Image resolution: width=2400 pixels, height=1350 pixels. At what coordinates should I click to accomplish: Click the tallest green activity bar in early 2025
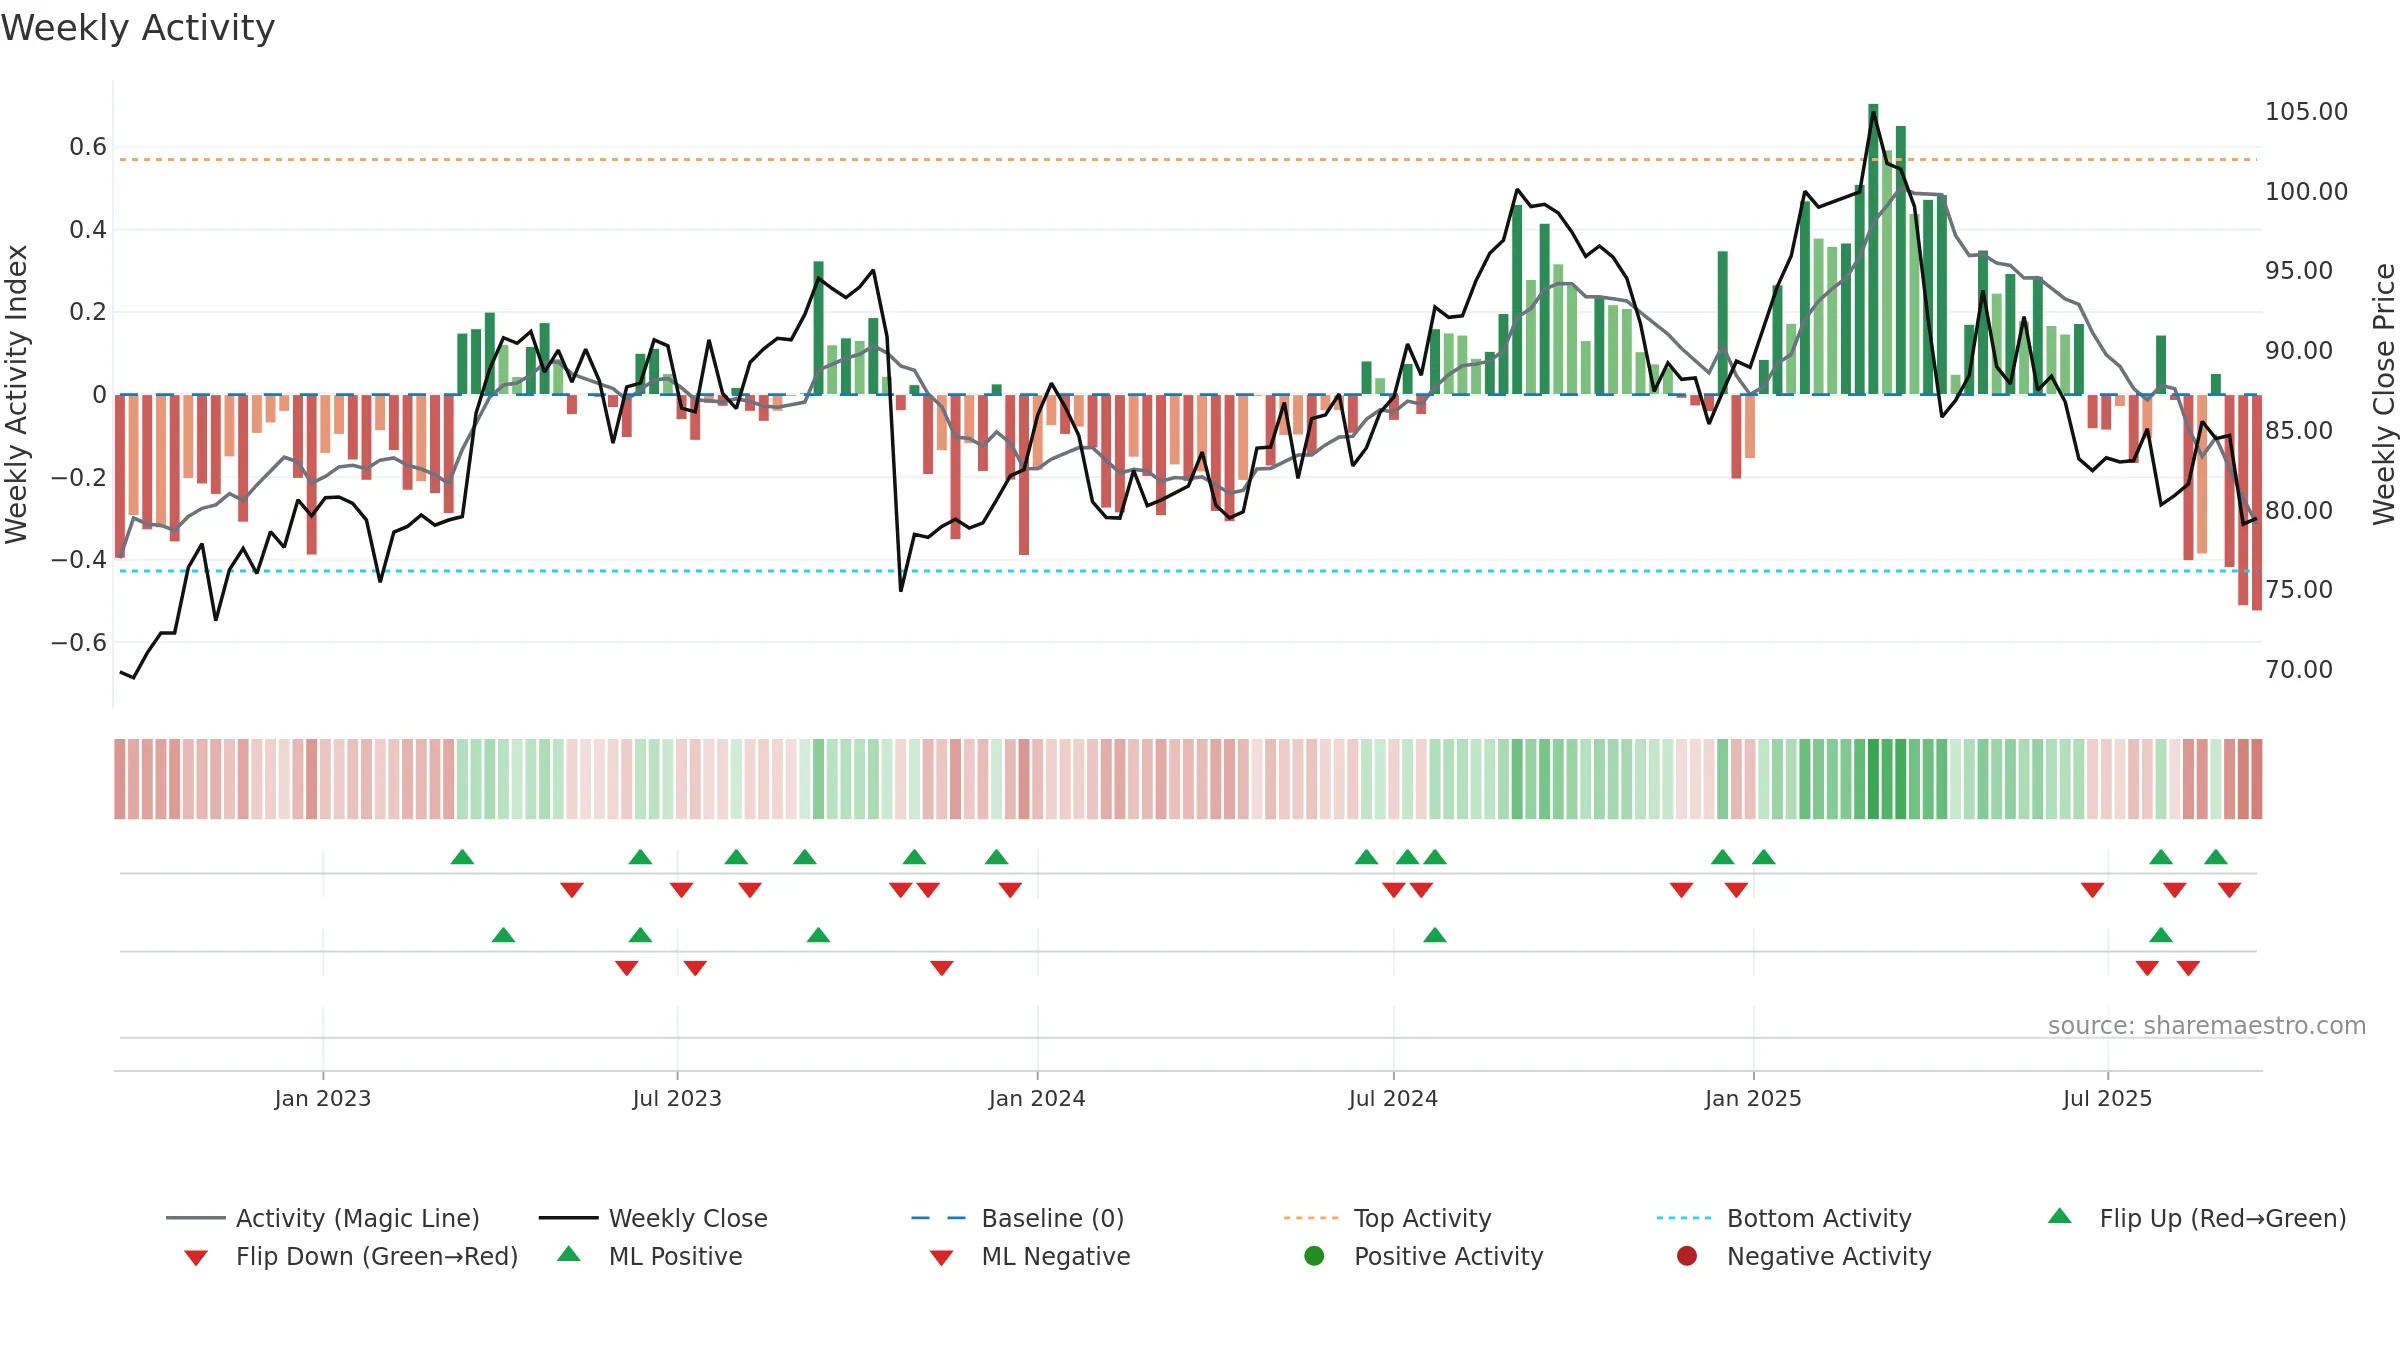point(1873,249)
